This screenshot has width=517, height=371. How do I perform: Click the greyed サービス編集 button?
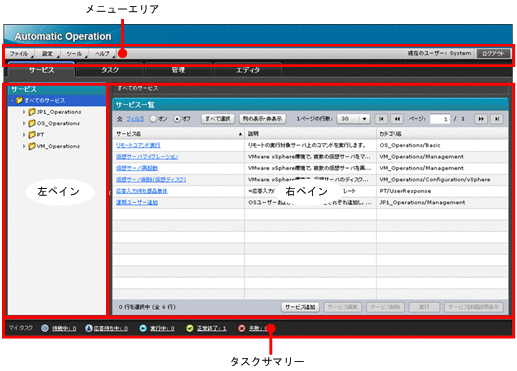click(343, 307)
